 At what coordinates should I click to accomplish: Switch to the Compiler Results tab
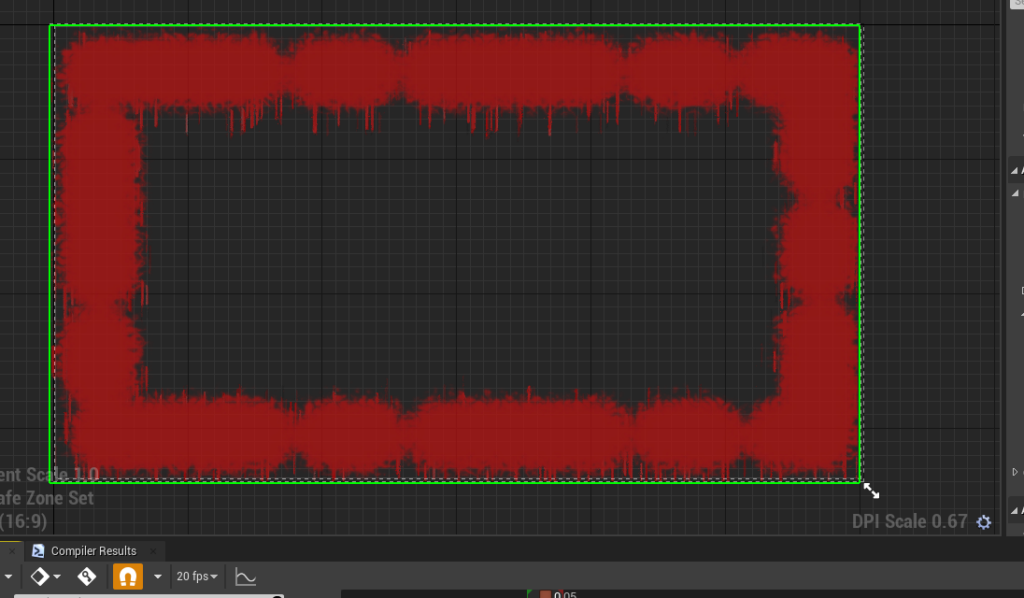[x=93, y=551]
